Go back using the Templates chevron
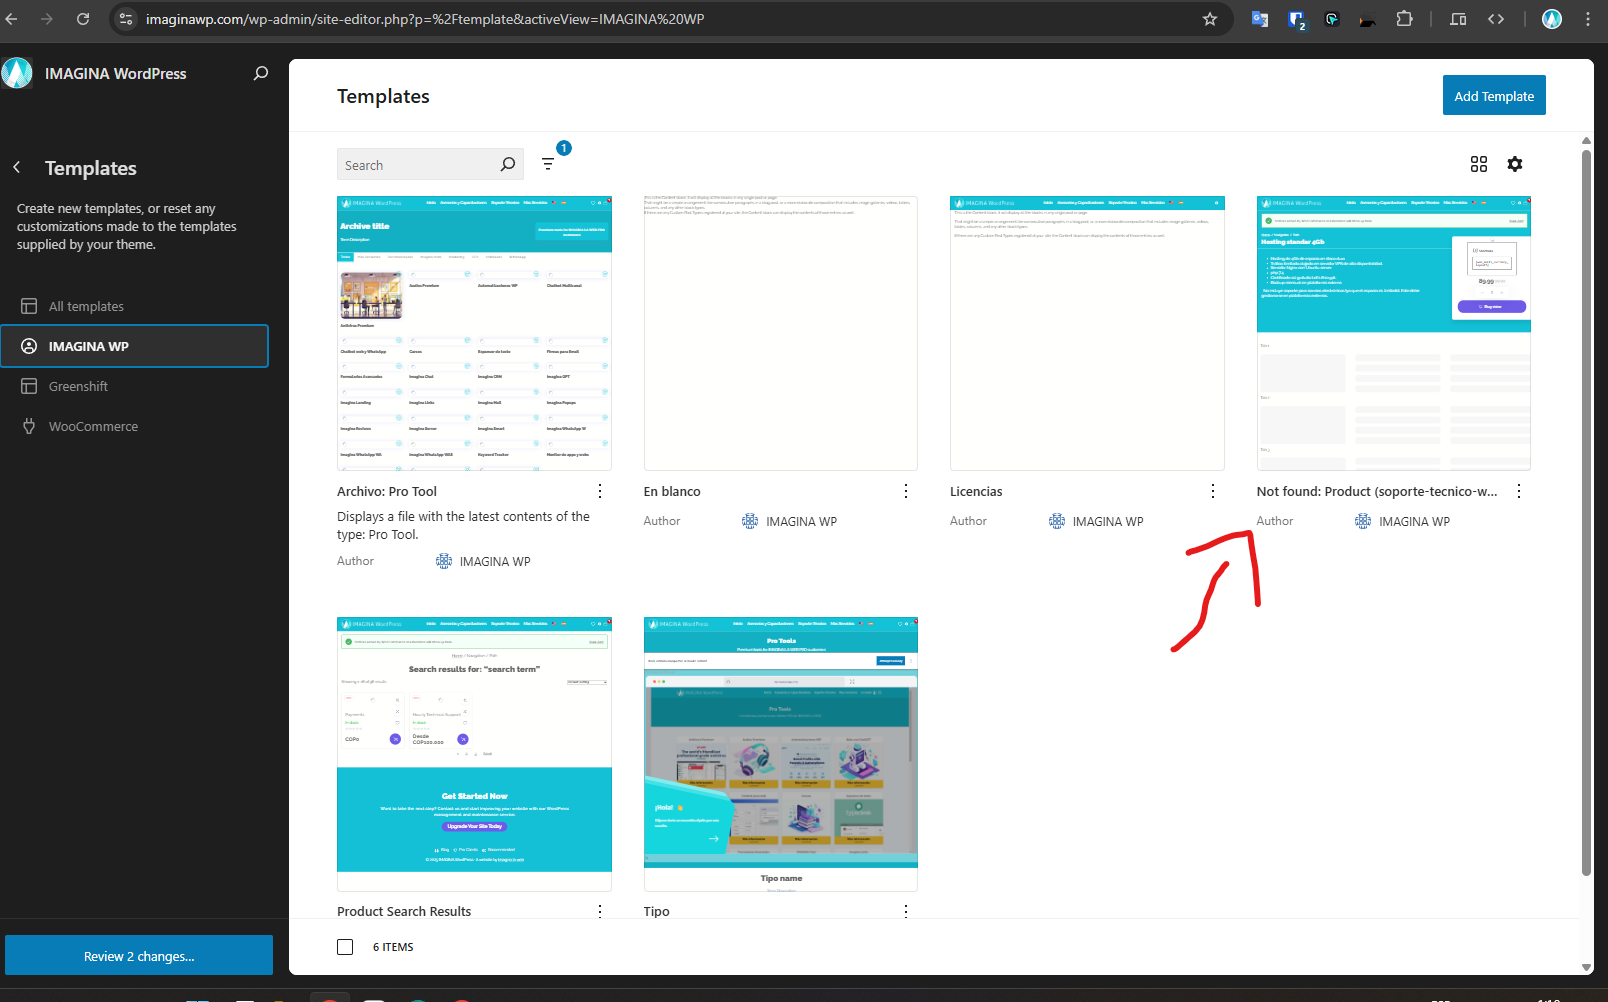 click(x=17, y=168)
